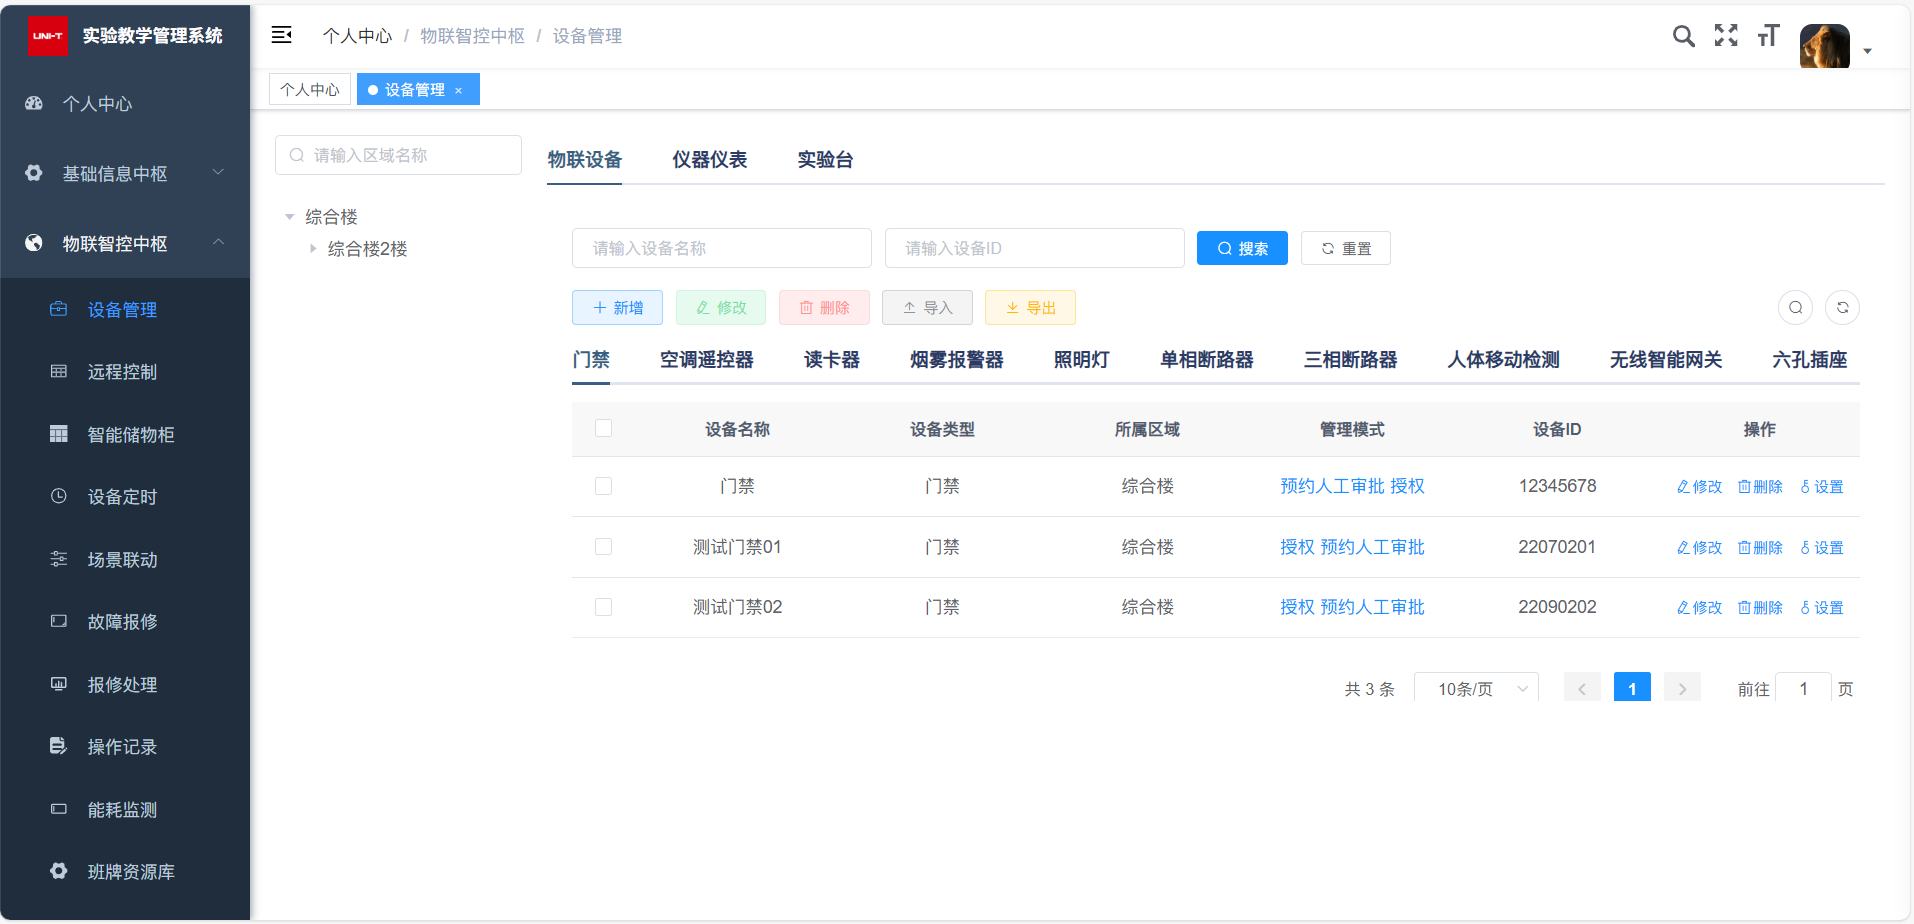
Task: Click the 请输入设备名称 input field
Action: coord(721,249)
